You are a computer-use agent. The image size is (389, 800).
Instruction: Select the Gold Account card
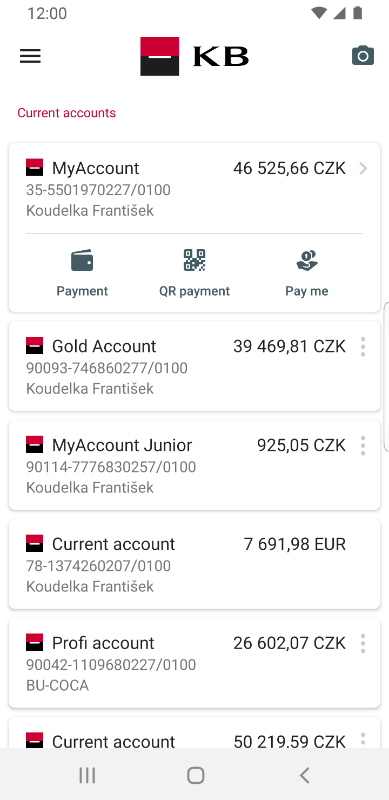point(194,366)
